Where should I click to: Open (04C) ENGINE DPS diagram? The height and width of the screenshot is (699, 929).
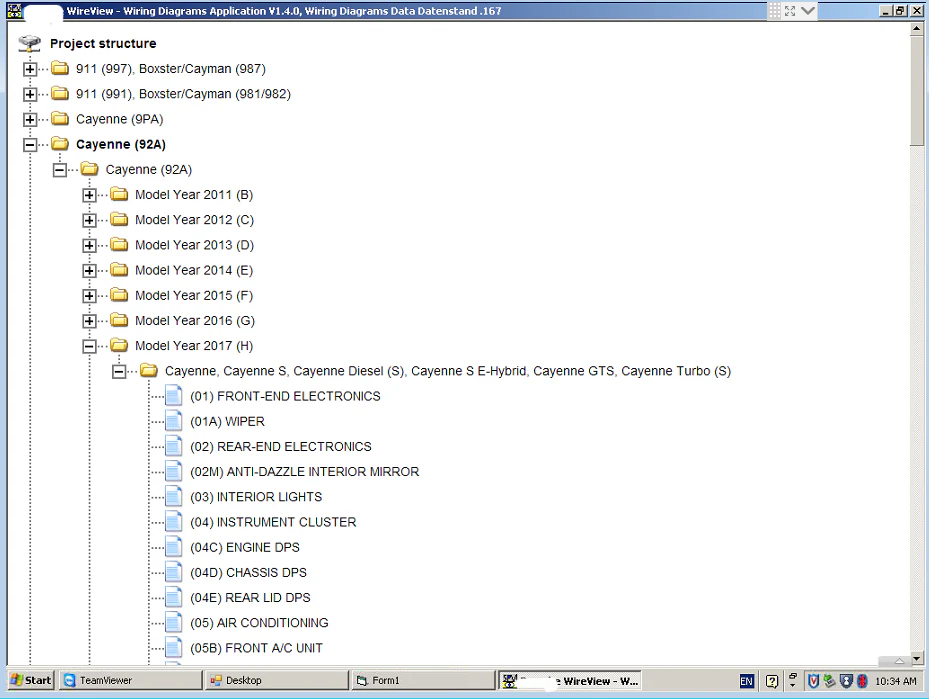[245, 547]
